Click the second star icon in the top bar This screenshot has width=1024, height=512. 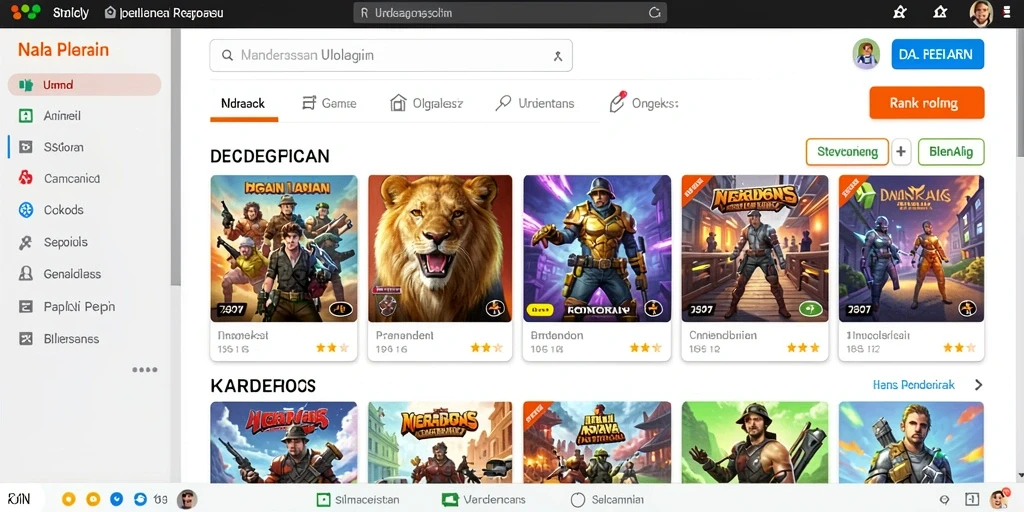(x=940, y=12)
